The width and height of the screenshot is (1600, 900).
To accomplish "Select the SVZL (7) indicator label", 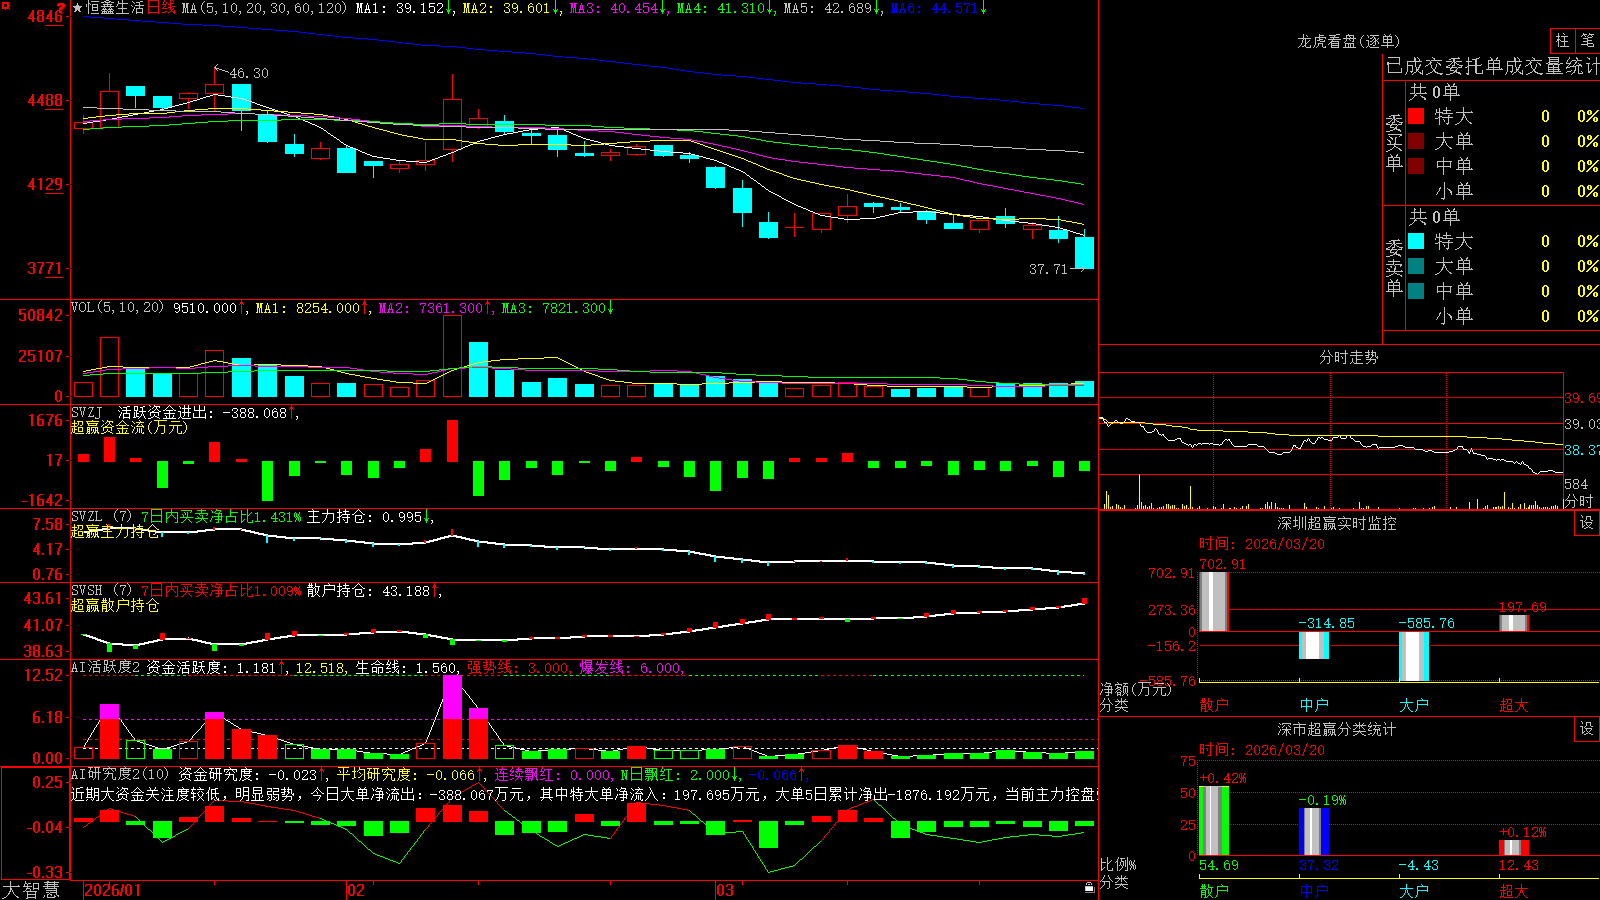I will click(102, 516).
